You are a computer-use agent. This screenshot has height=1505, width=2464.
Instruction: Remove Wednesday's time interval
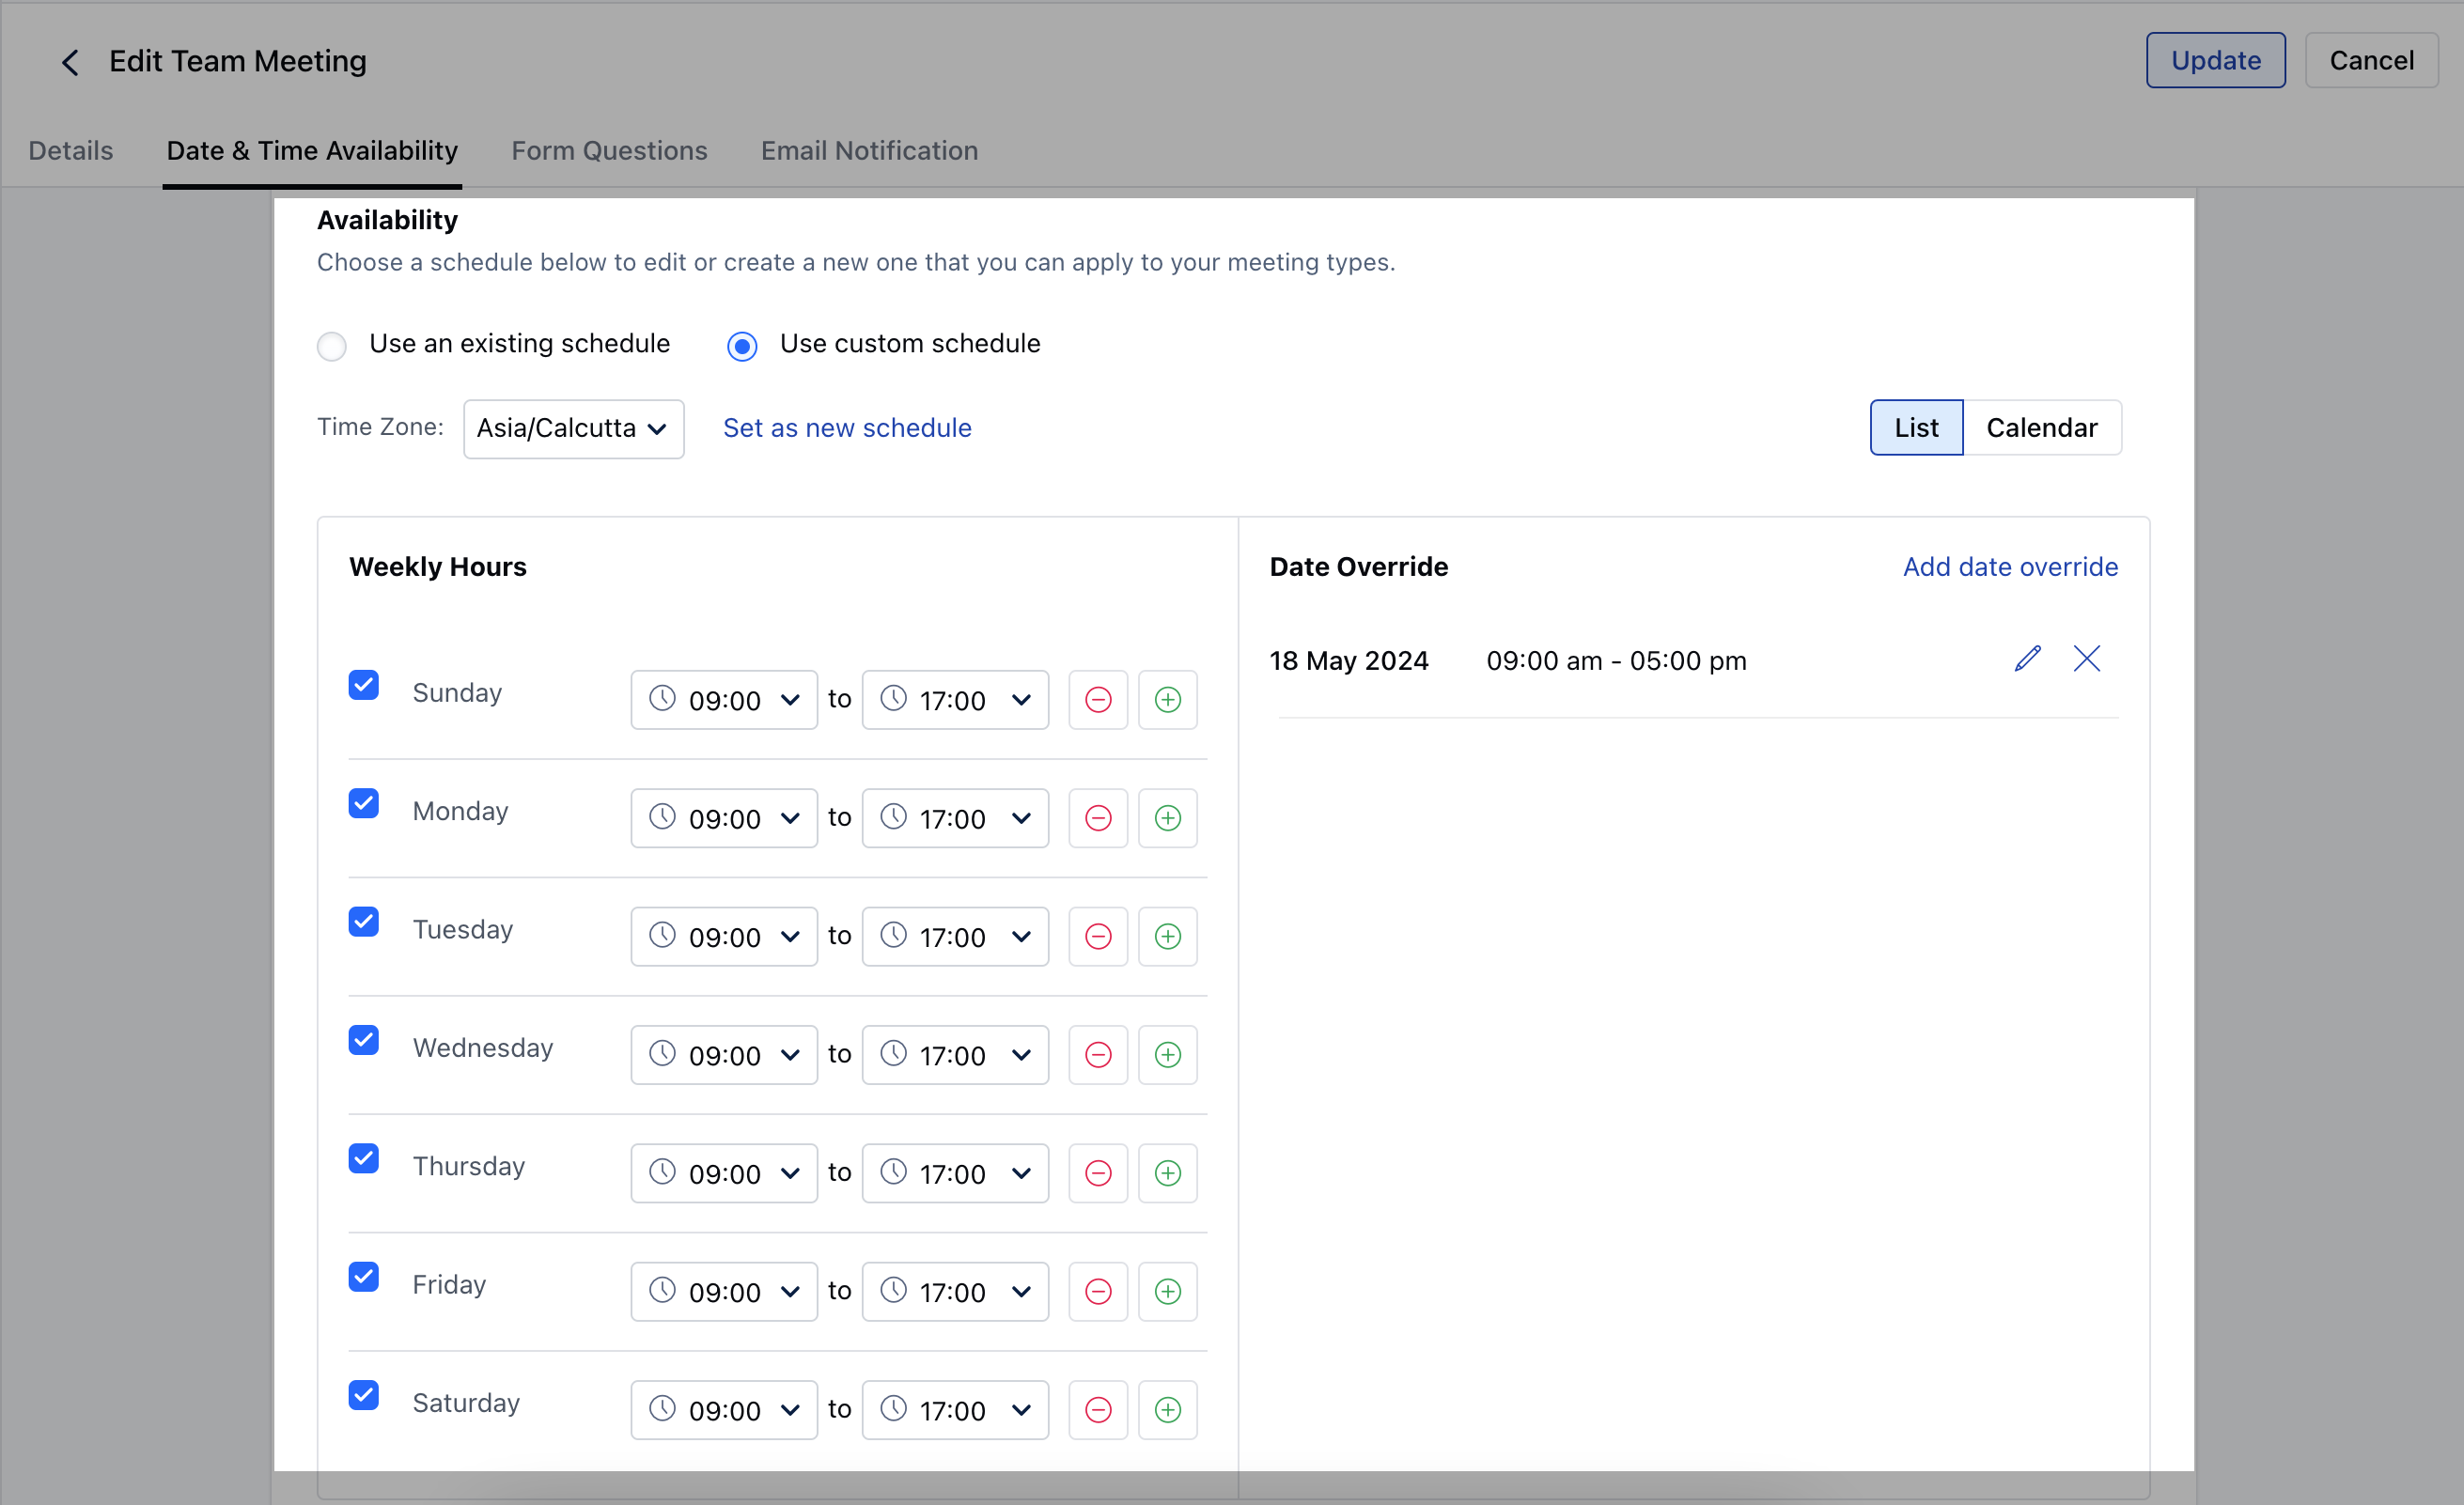click(1098, 1055)
